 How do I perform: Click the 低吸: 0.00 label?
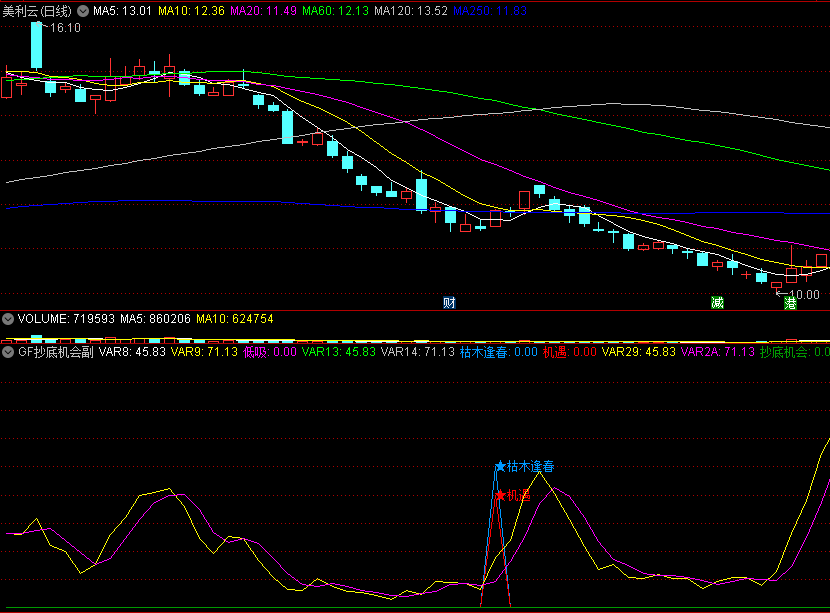tap(269, 352)
